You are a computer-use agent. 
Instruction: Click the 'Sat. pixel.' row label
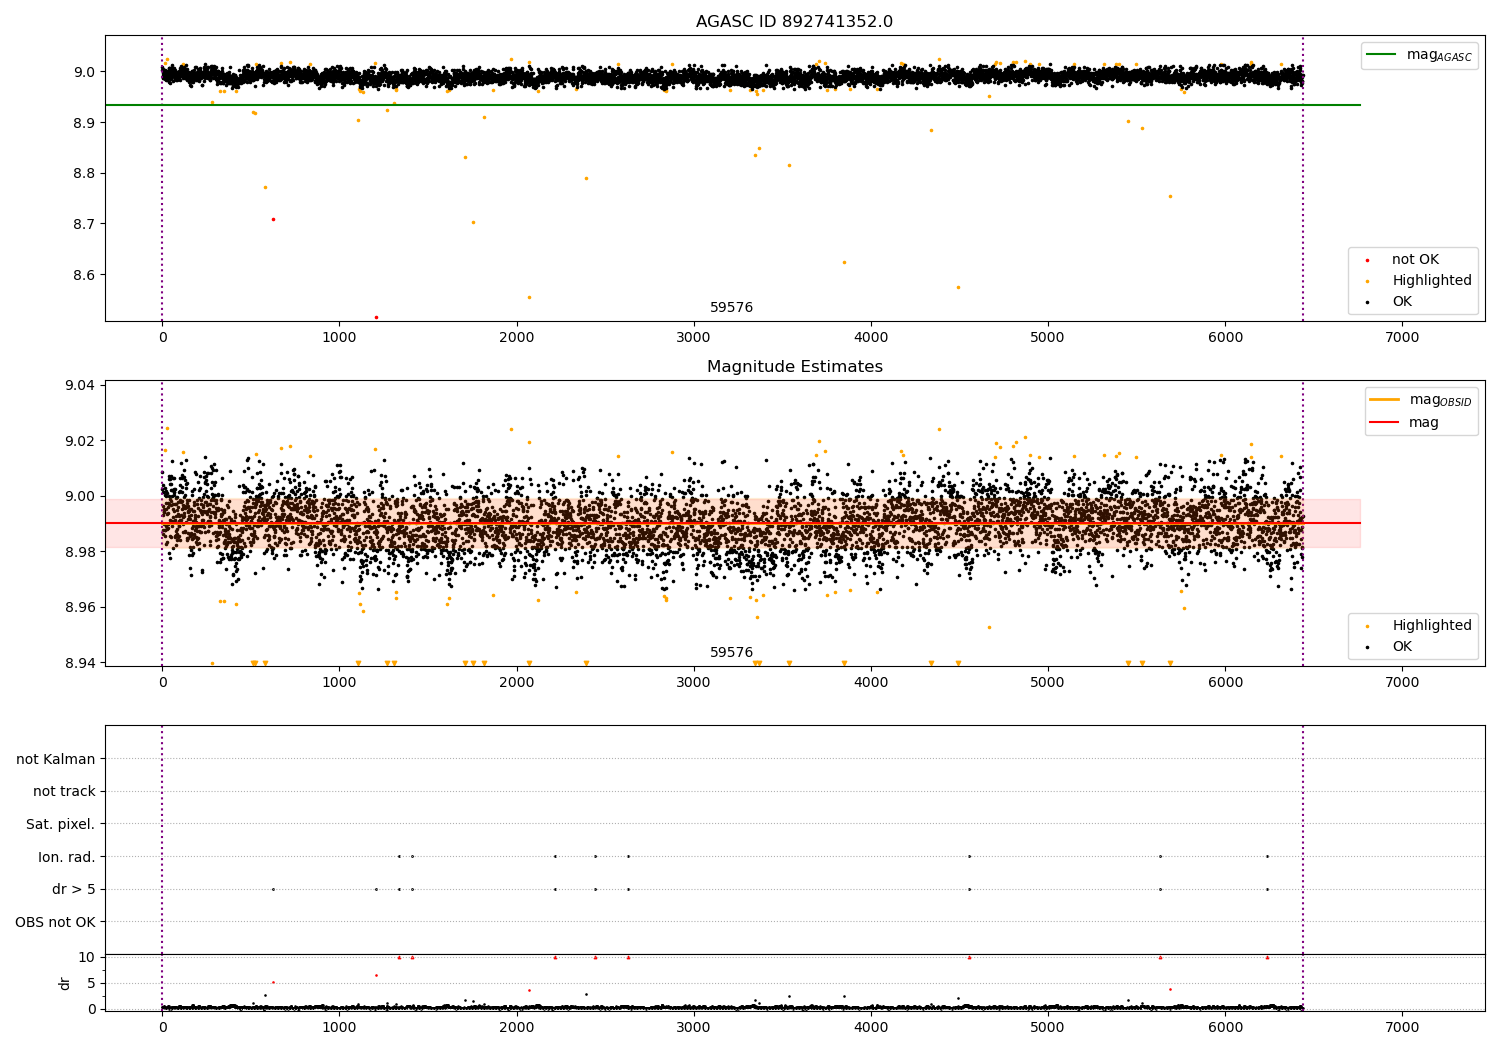(61, 824)
